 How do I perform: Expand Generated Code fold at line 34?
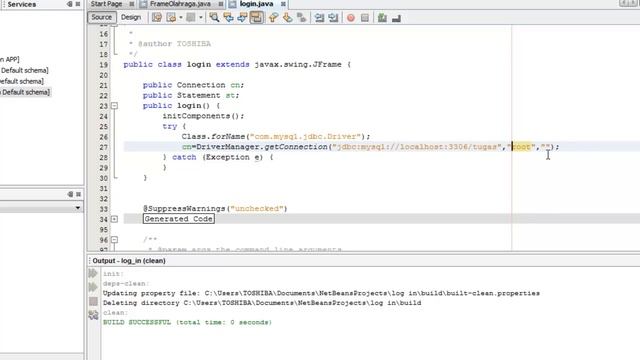114,219
